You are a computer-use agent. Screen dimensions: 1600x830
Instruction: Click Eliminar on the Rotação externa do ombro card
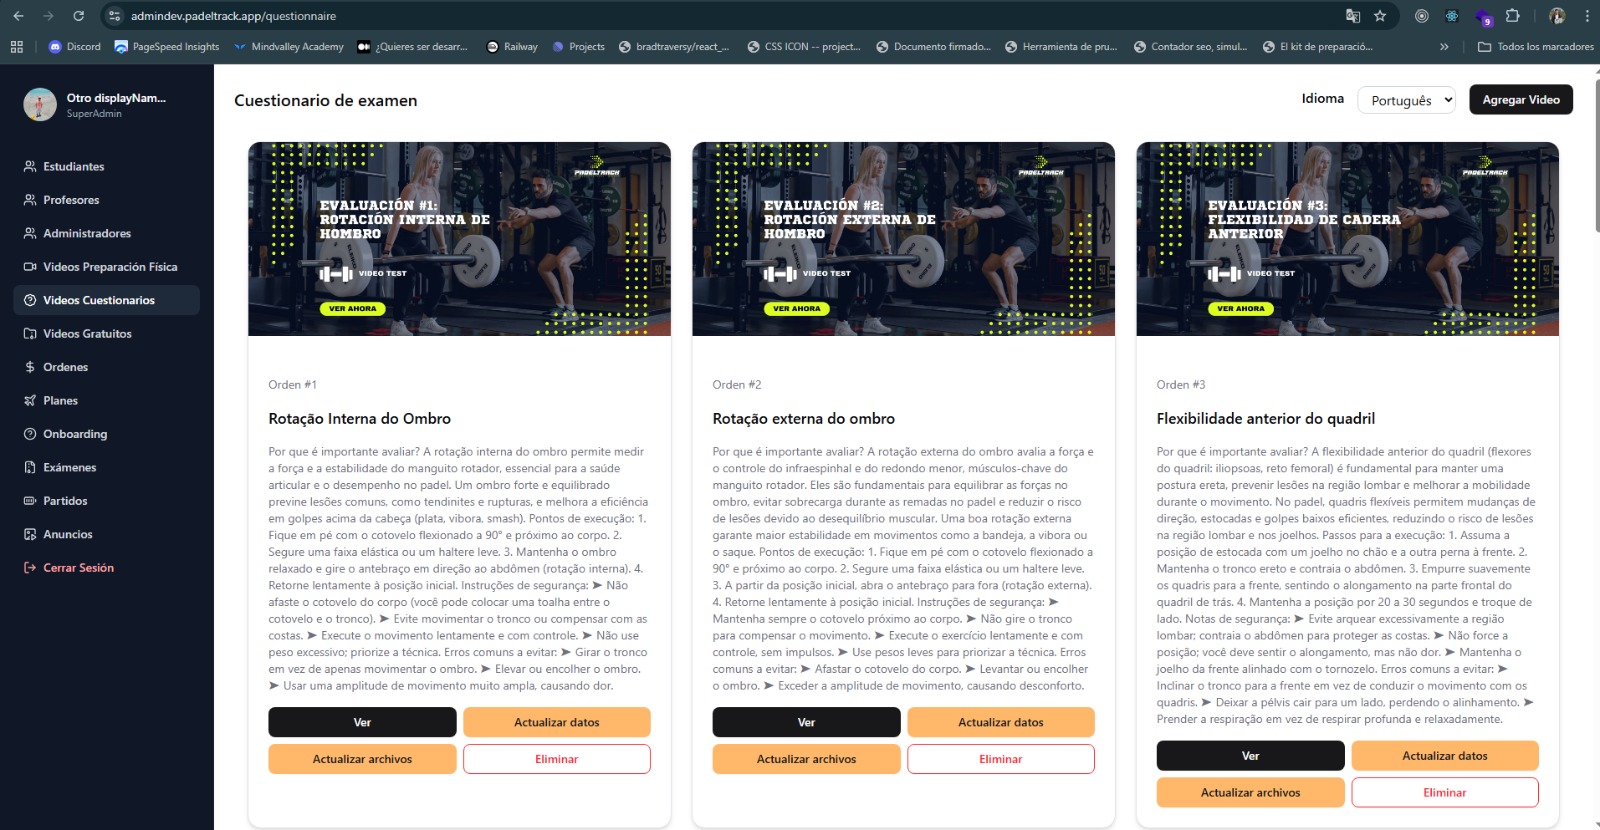click(1001, 759)
